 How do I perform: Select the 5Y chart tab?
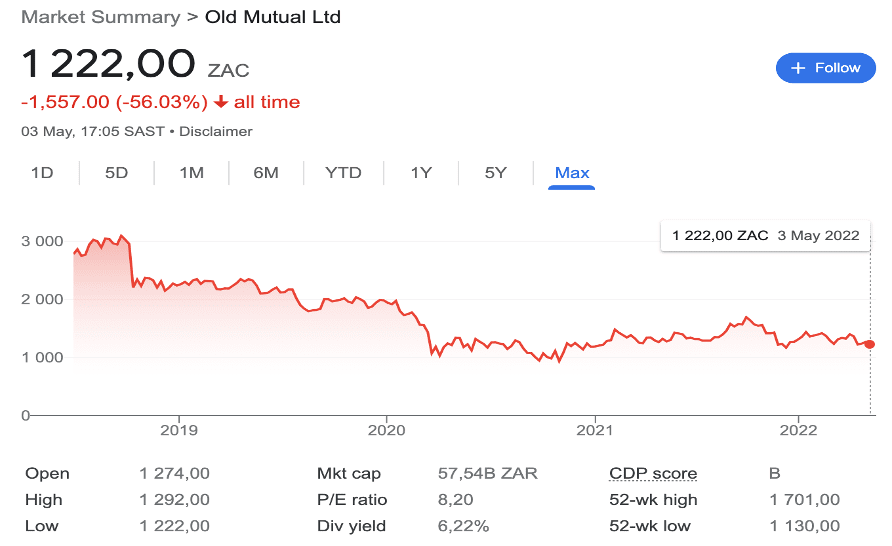(x=496, y=173)
